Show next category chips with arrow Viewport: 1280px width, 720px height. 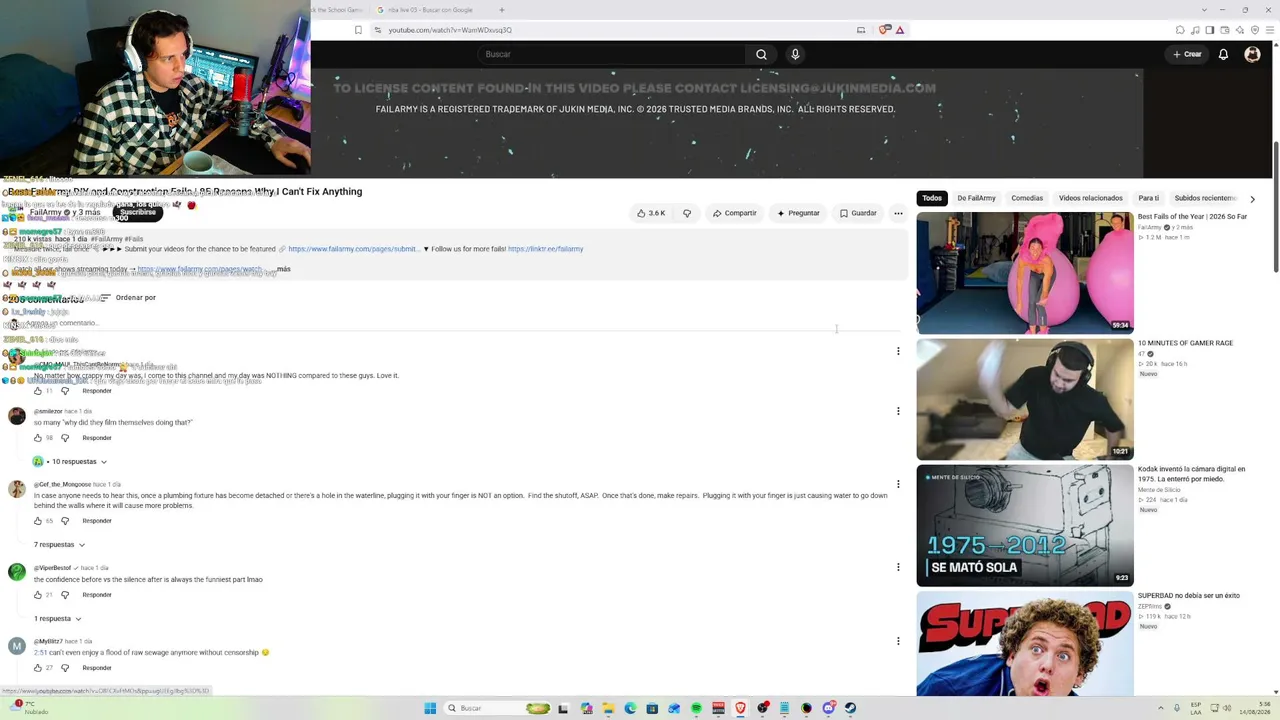click(x=1252, y=199)
